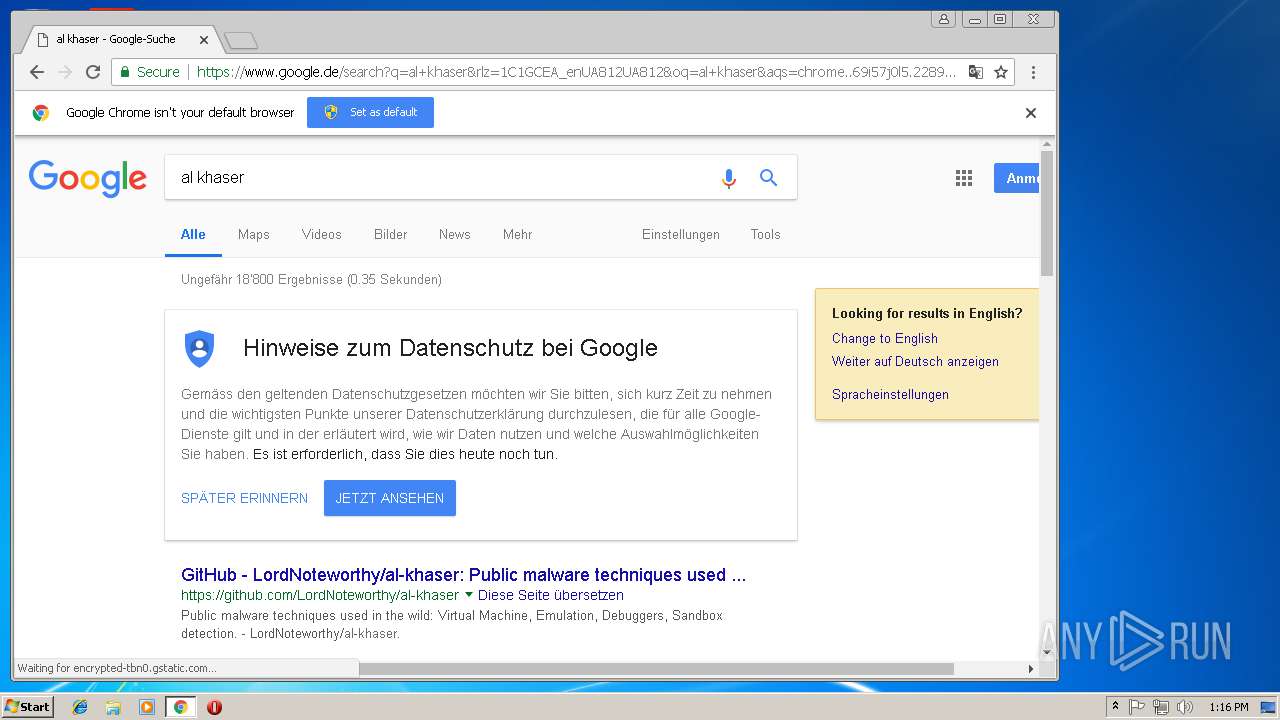Open Spracheinstellungen link
Screen dimensions: 1280x720
(890, 394)
